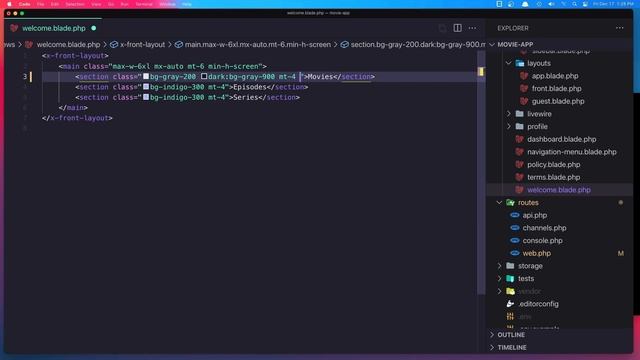The width and height of the screenshot is (640, 360).
Task: Click the Series row bg-indigo-300 swatch
Action: point(146,98)
